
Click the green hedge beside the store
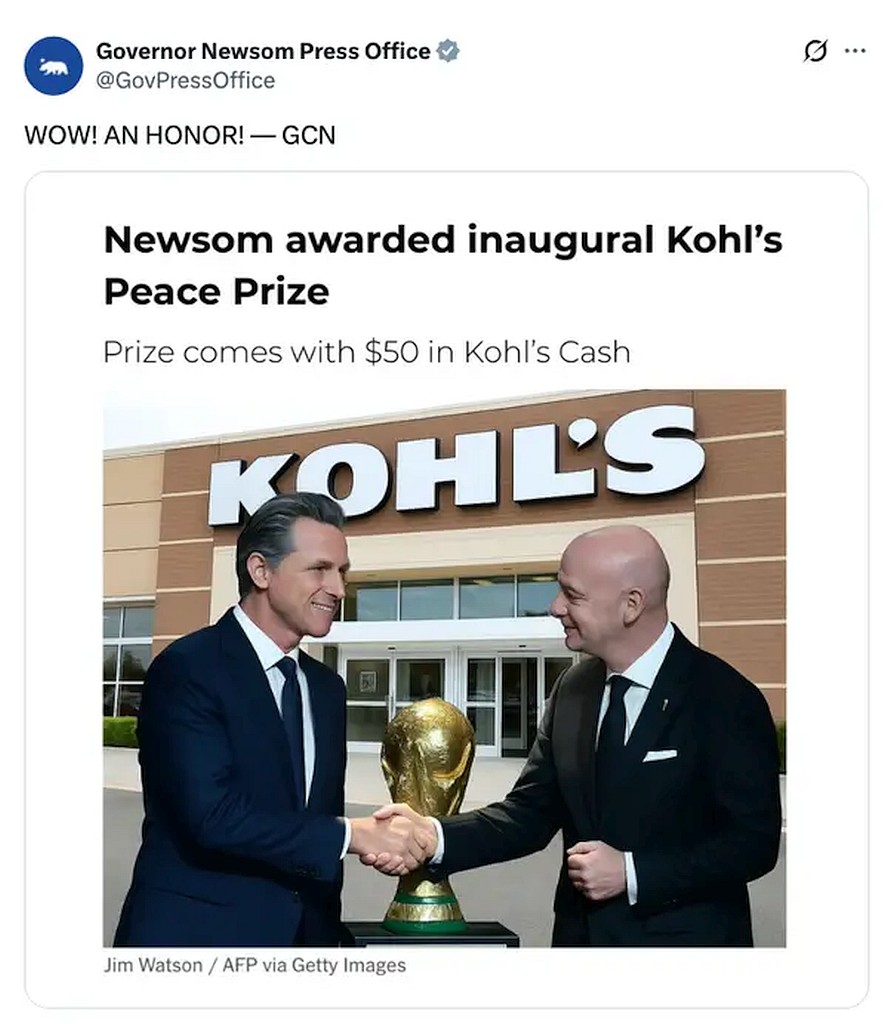(120, 732)
